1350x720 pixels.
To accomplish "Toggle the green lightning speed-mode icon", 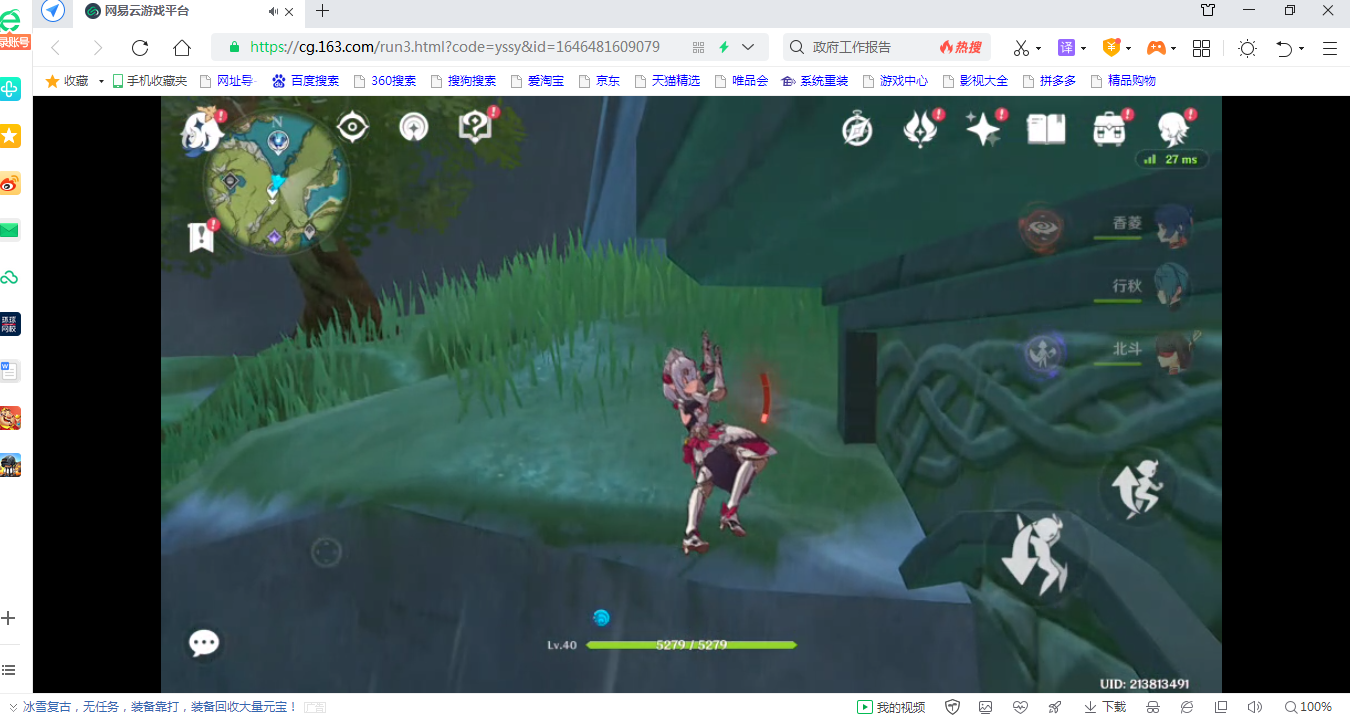I will [723, 47].
